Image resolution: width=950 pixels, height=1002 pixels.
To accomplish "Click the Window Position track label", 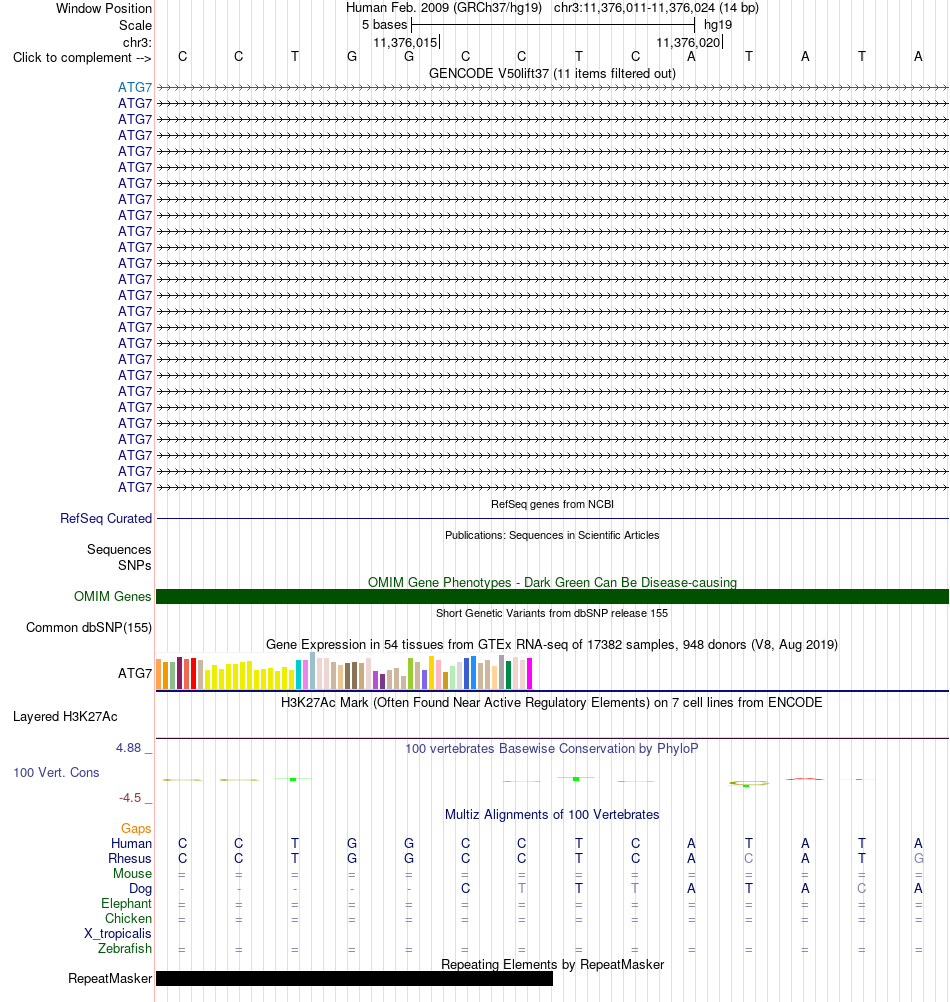I will [x=103, y=8].
